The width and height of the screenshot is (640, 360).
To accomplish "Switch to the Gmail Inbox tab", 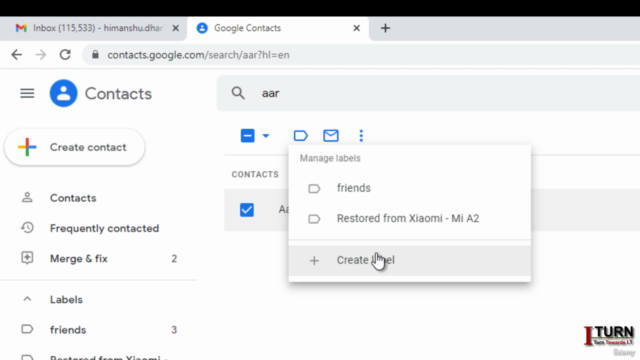I will coord(93,28).
